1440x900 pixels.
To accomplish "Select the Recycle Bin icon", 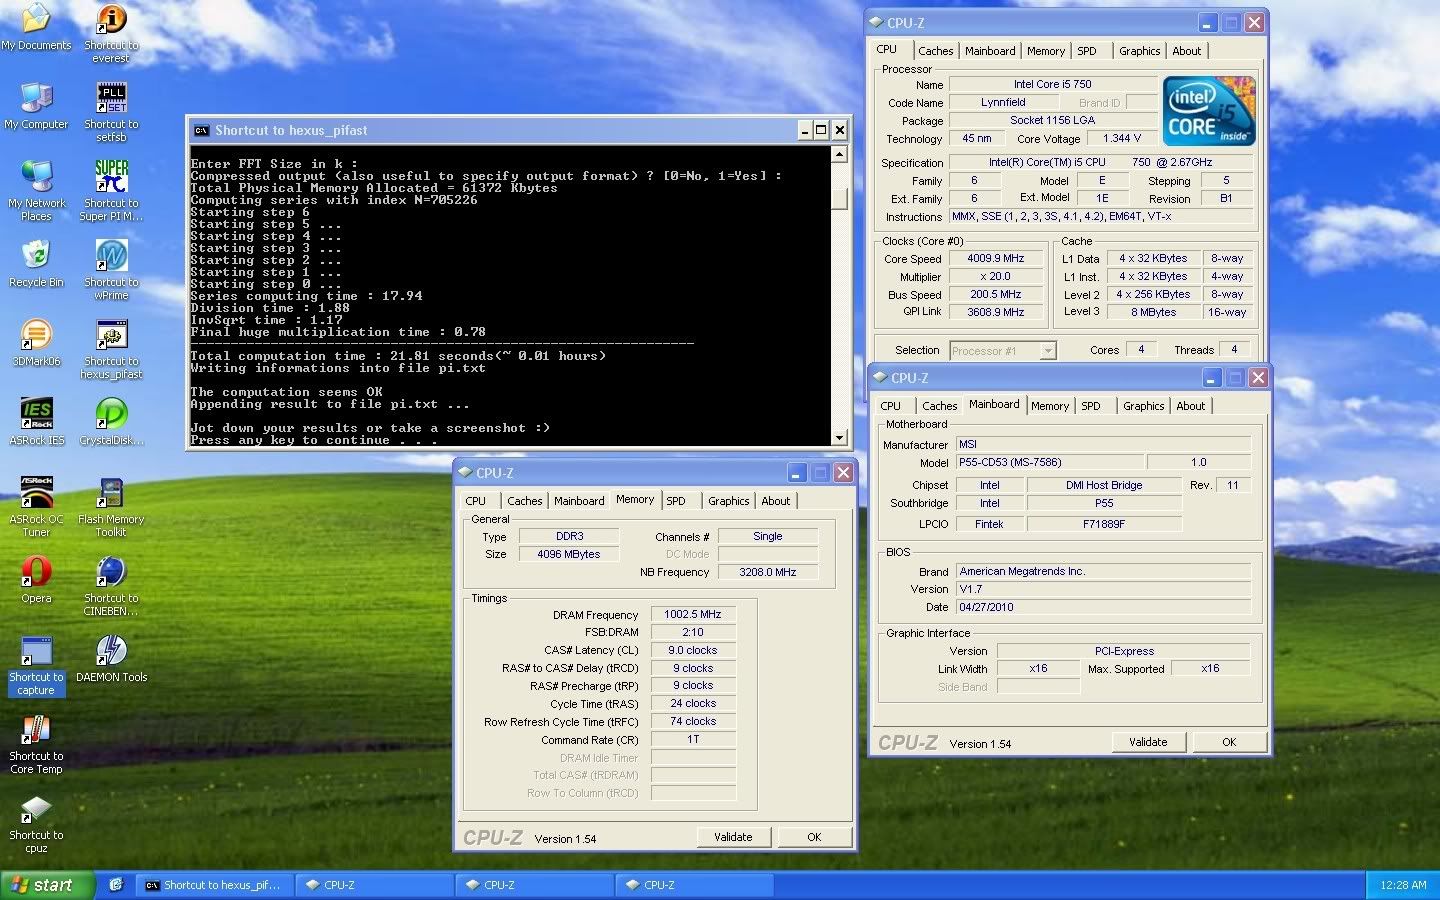I will coord(36,255).
